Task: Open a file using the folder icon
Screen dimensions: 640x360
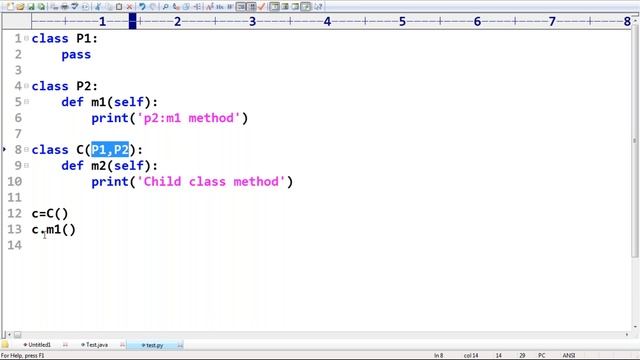Action: (20, 7)
